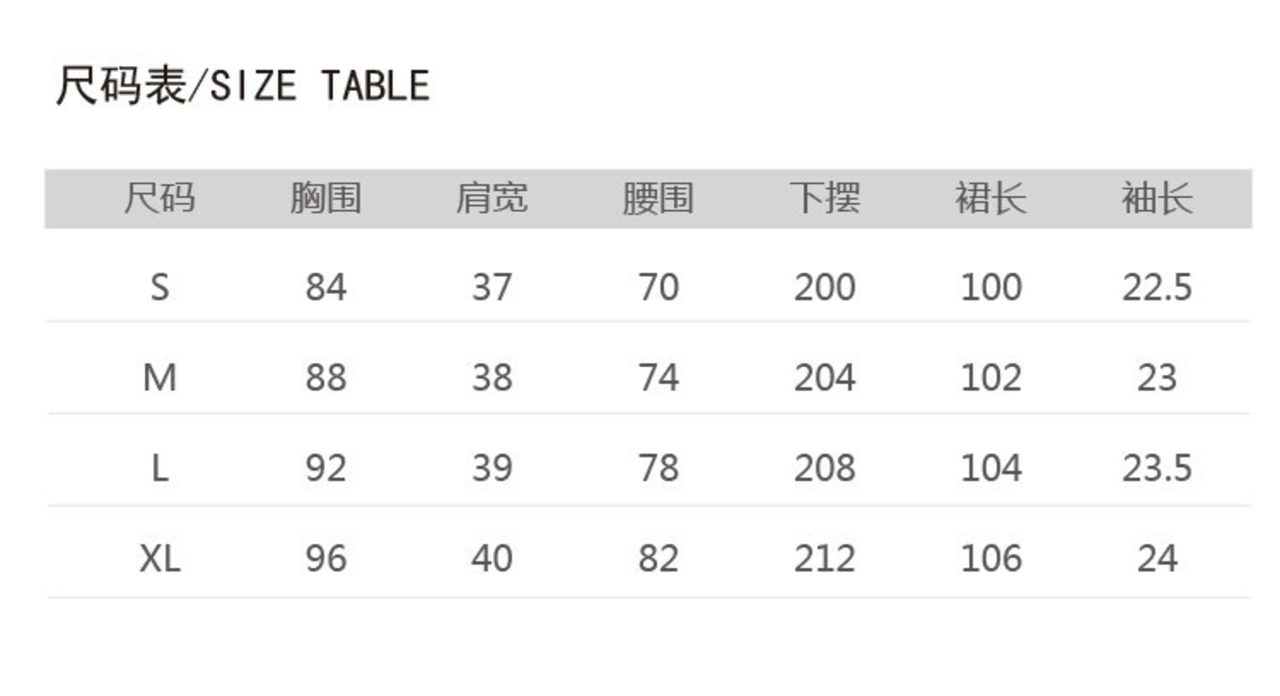The width and height of the screenshot is (1280, 696).
Task: Click the L size row label
Action: coord(159,468)
